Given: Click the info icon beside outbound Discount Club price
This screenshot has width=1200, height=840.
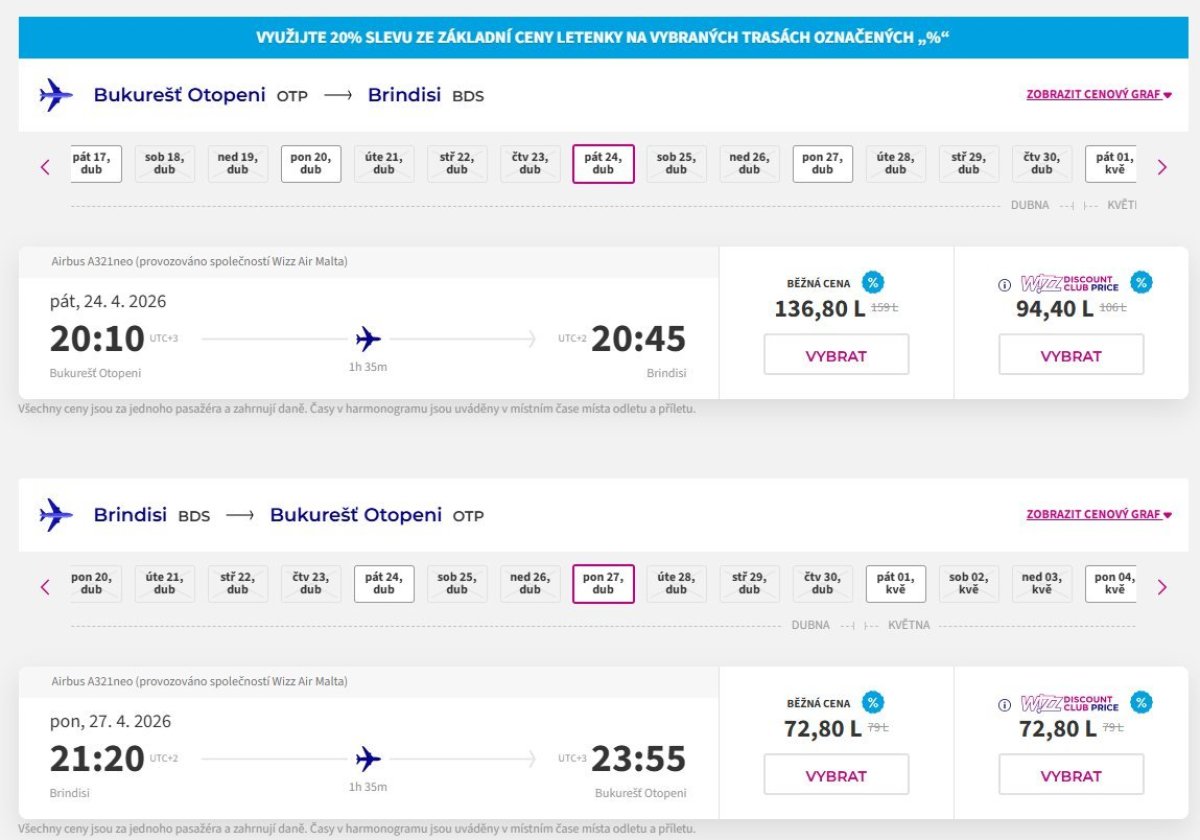Looking at the screenshot, I should (1005, 285).
